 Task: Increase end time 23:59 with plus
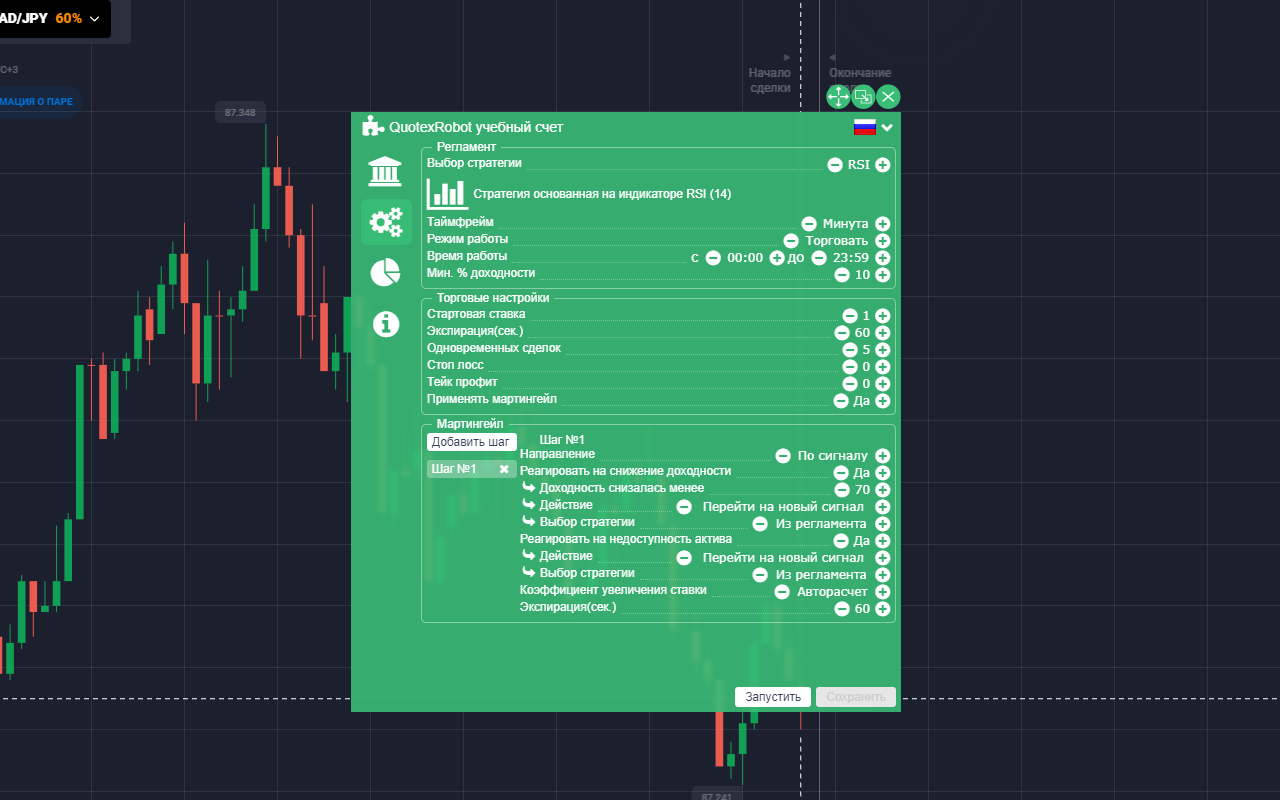point(883,258)
